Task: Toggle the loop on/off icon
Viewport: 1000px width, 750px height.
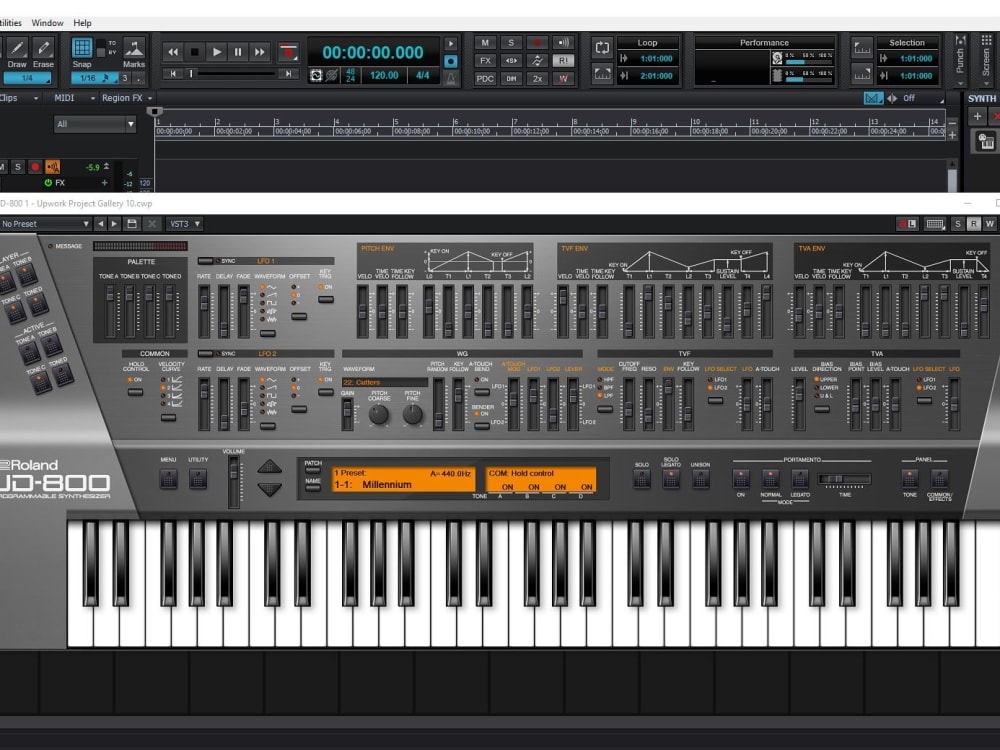Action: pos(602,48)
